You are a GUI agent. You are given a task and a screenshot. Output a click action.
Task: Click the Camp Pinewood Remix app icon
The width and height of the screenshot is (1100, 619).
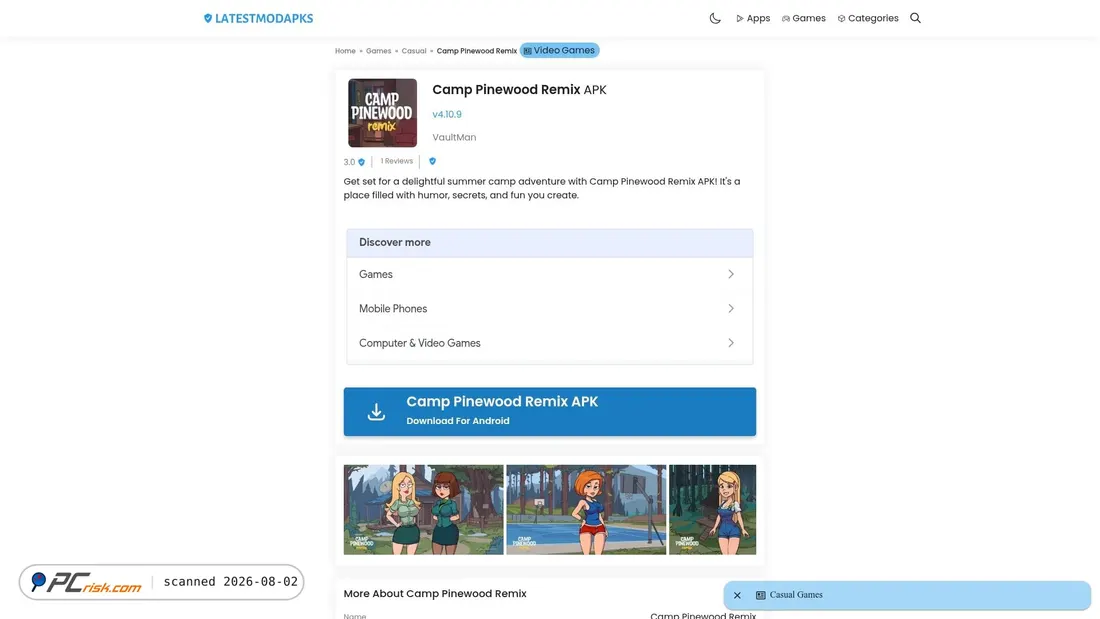pos(382,113)
